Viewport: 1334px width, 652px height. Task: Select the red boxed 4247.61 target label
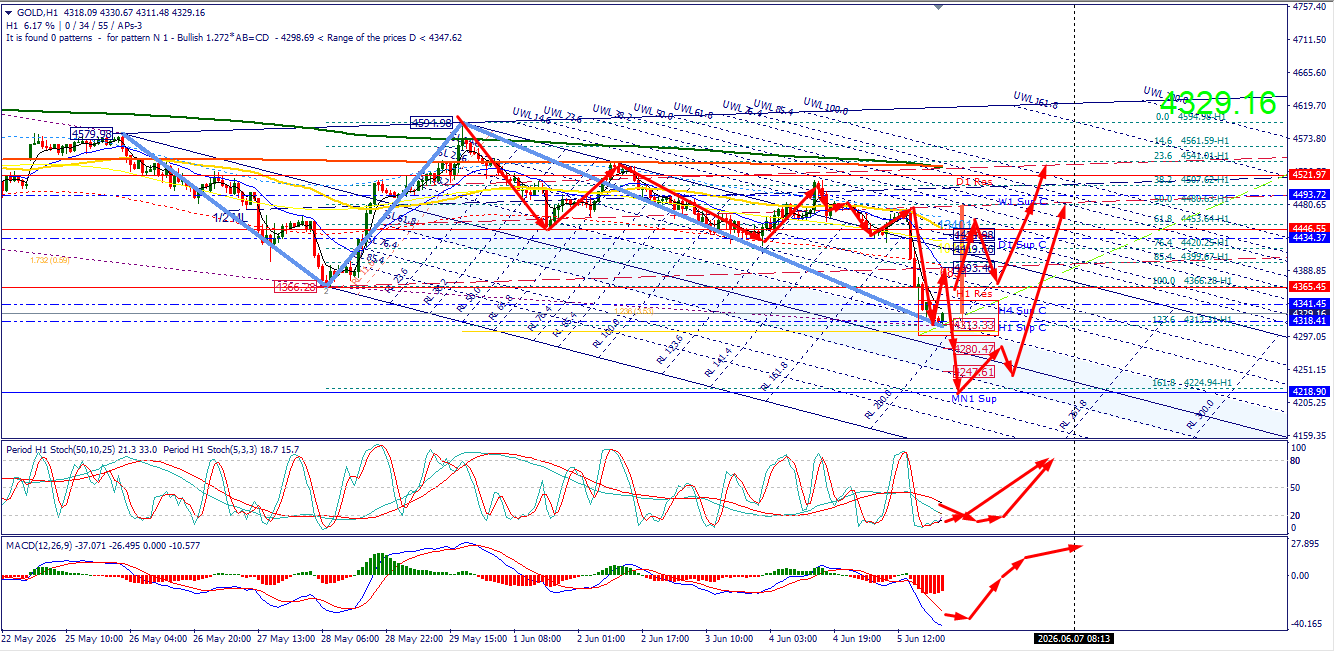pos(973,372)
